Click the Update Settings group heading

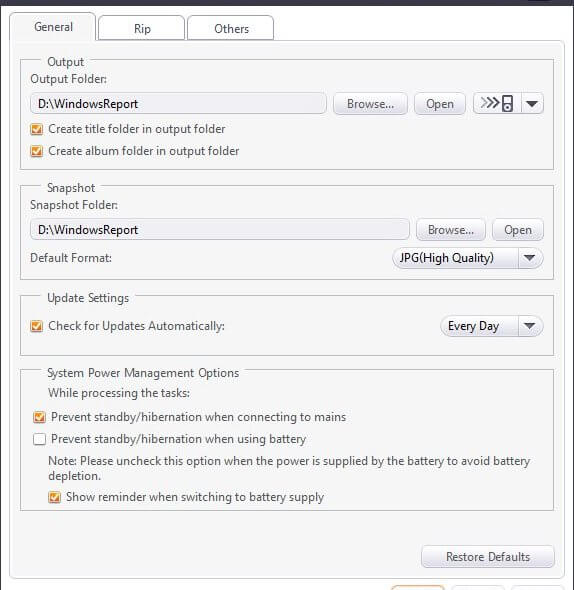pos(88,298)
